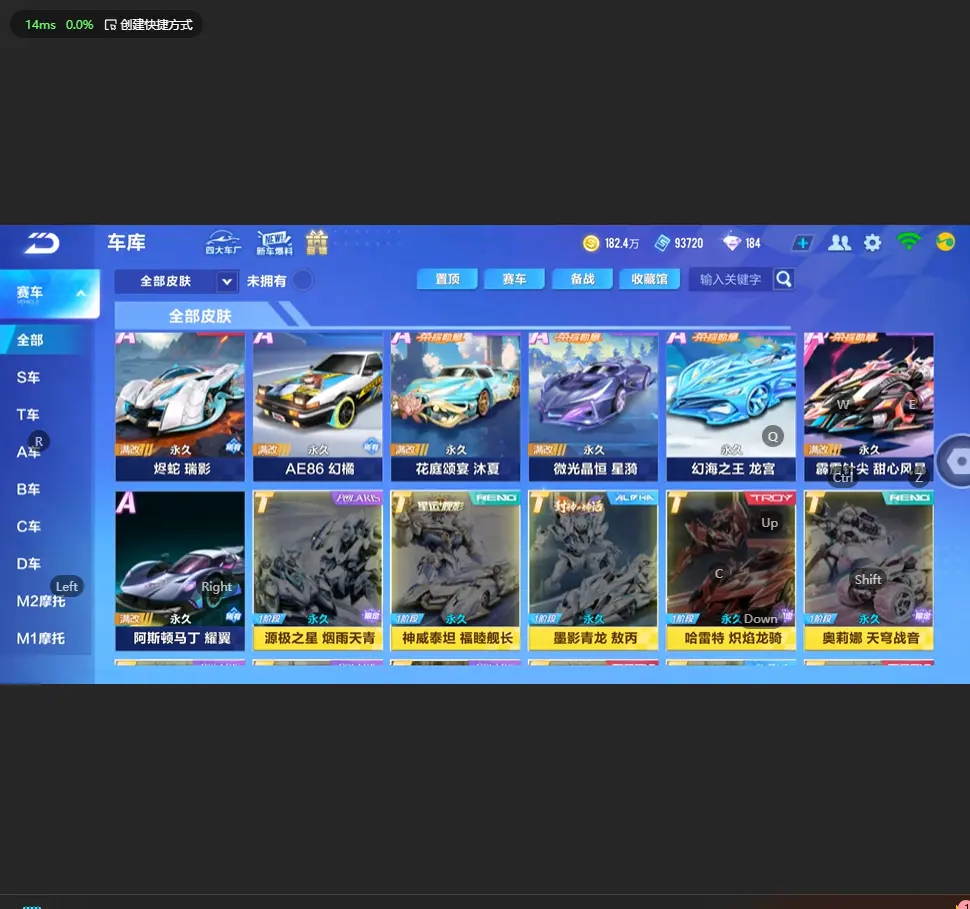
Task: Select the 哈雷特 炽焰龙骑 car card
Action: pyautogui.click(x=731, y=571)
